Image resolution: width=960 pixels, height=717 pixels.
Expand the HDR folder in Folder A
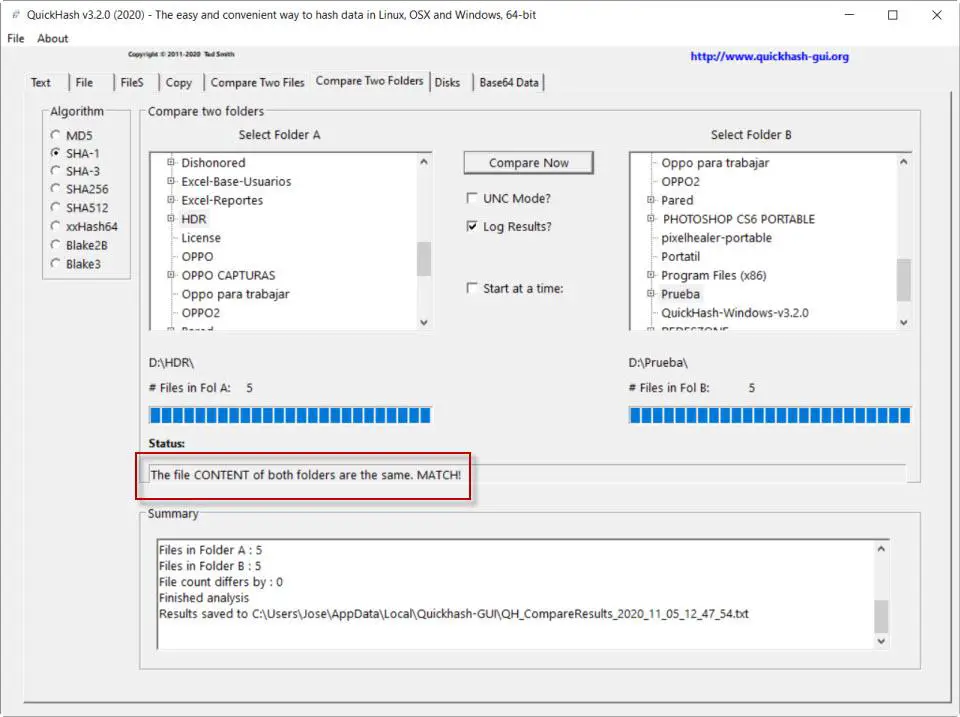(x=171, y=219)
